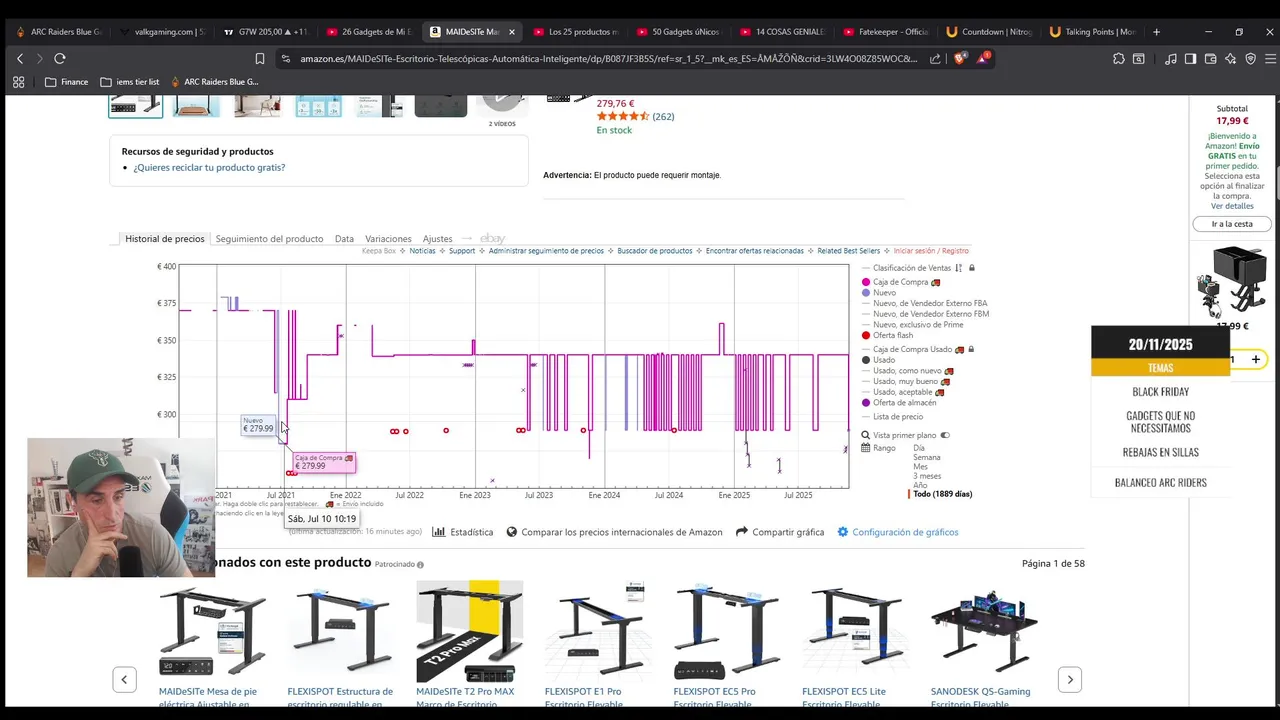Go to next sponsored products page arrow
Image resolution: width=1280 pixels, height=720 pixels.
tap(1070, 680)
